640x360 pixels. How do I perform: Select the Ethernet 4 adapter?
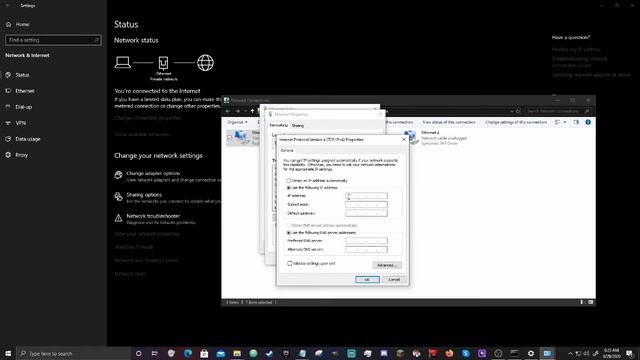pos(436,138)
